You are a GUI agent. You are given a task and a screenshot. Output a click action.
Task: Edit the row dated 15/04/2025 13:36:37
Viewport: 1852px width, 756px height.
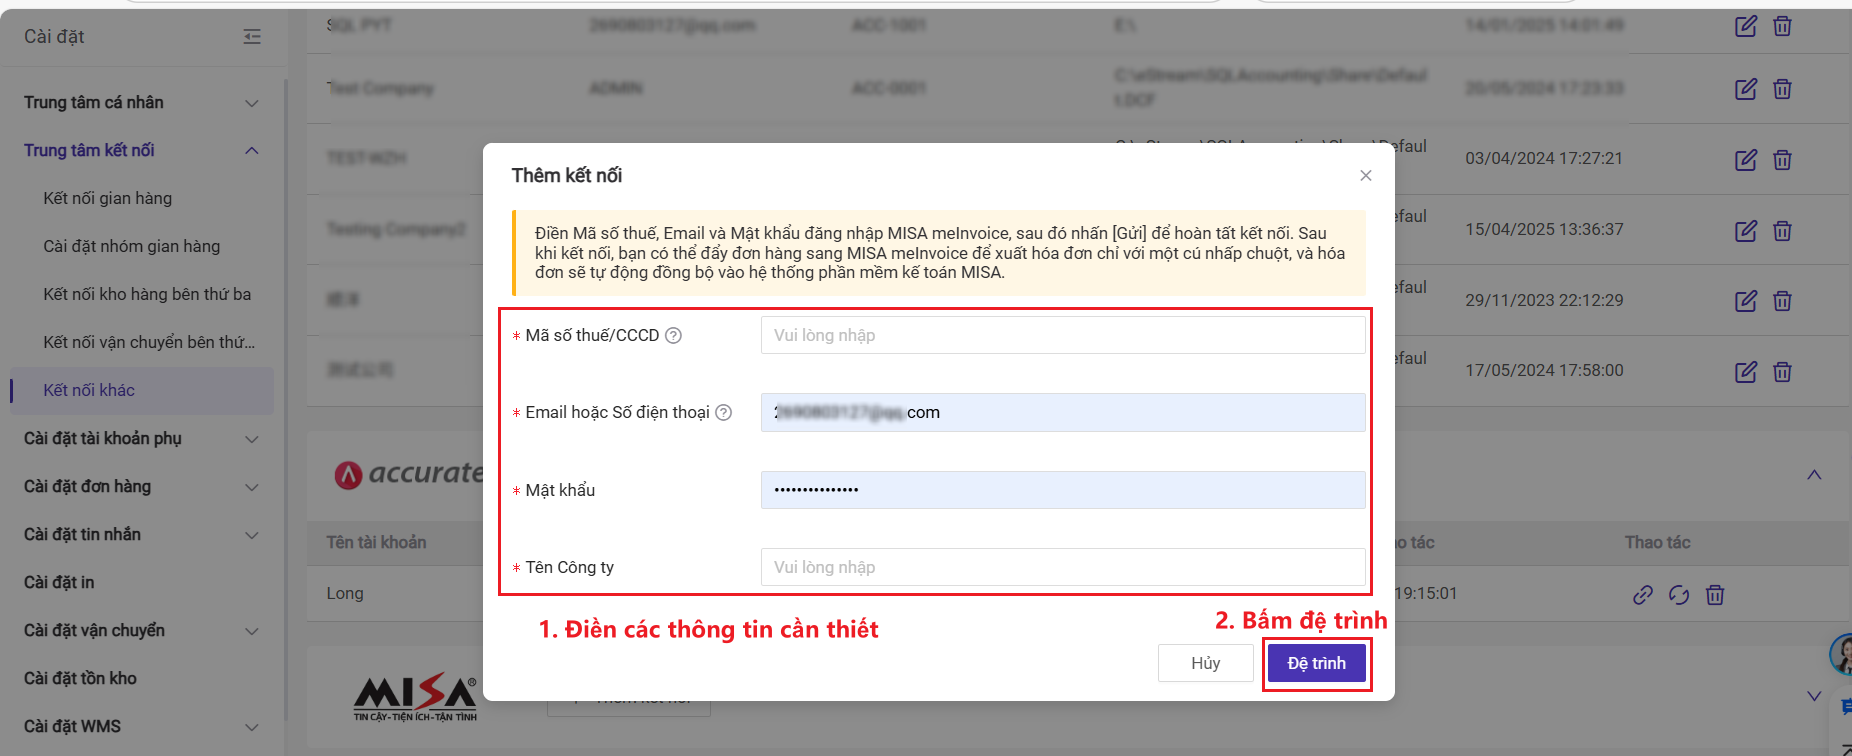(1746, 231)
